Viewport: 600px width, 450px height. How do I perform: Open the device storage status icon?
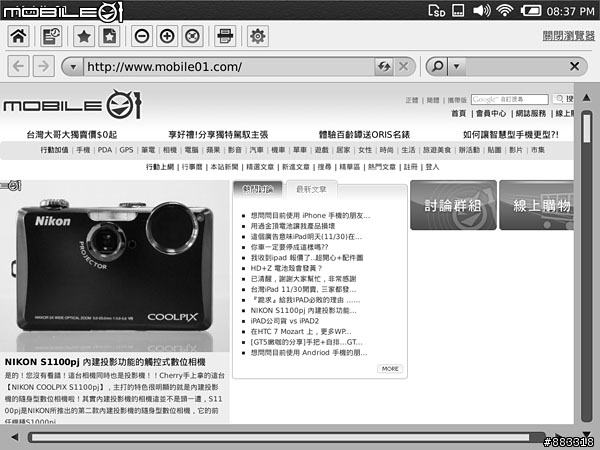(458, 10)
